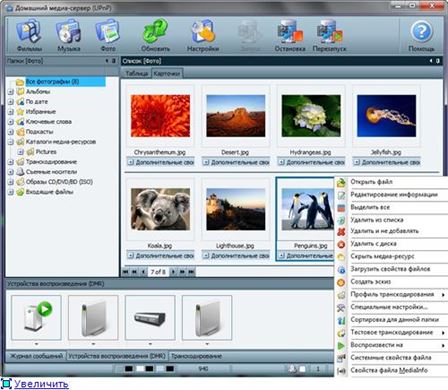
Task: Expand the Транскодирование tree node
Action: pyautogui.click(x=11, y=162)
